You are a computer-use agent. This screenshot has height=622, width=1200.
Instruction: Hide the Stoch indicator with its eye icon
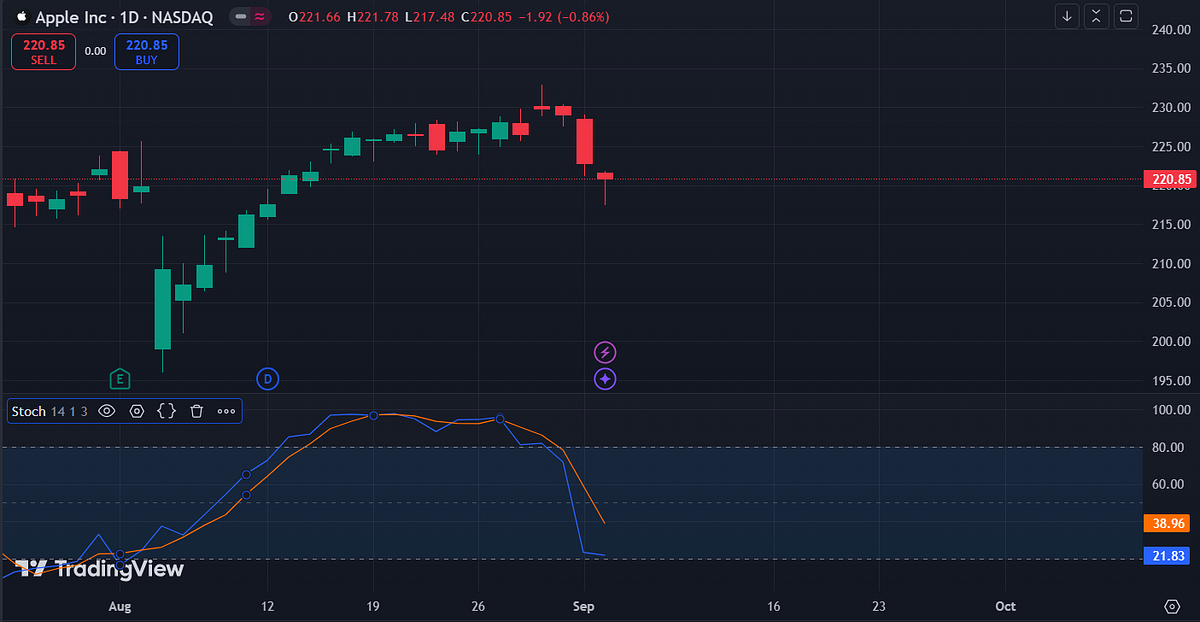coord(106,411)
